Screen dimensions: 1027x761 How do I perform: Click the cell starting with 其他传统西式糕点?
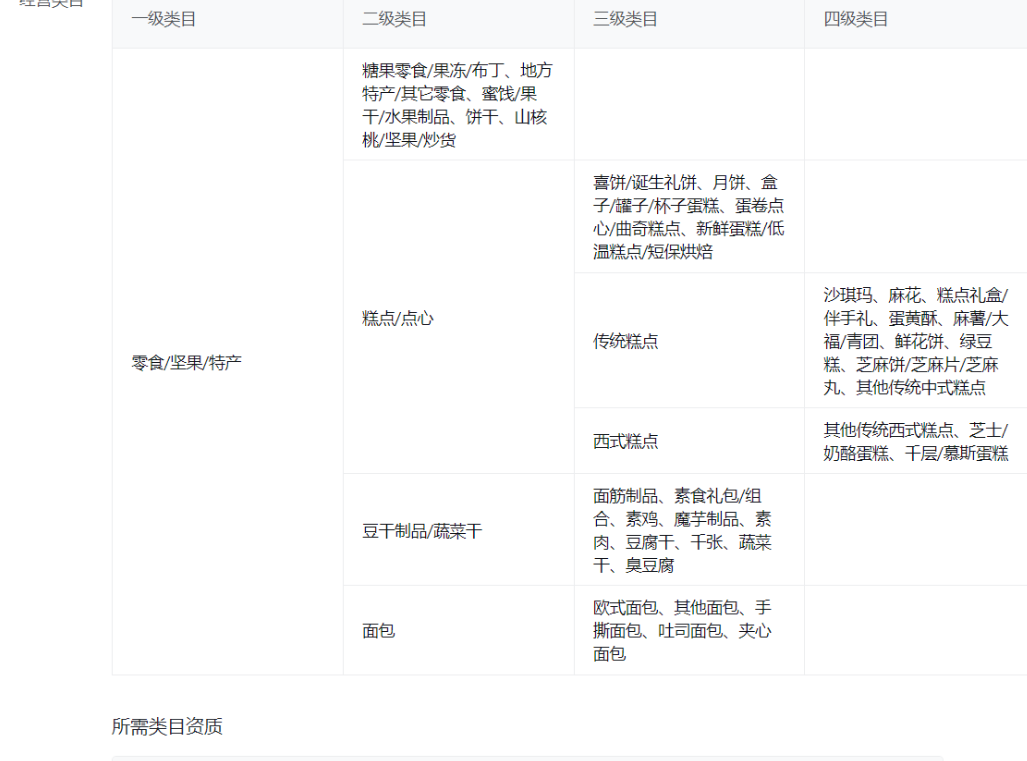(915, 441)
